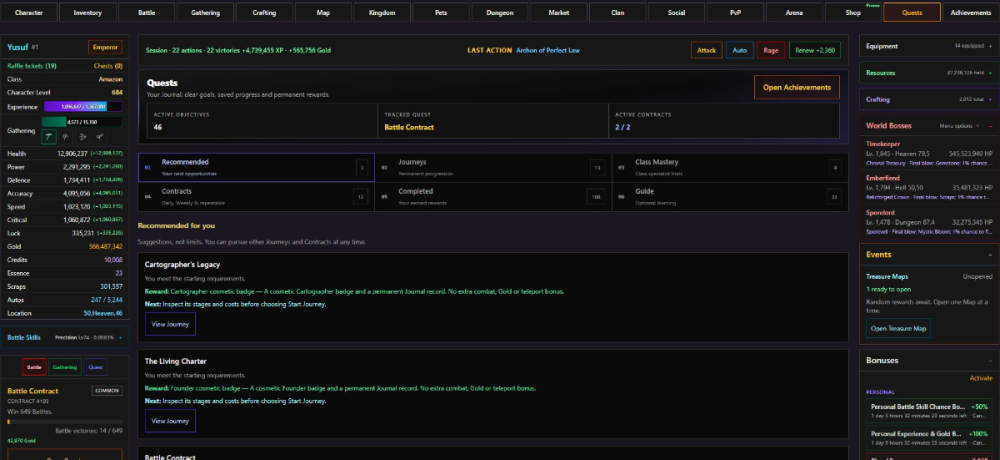Open the Dungeon tab in top navigation
Image resolution: width=1000 pixels, height=460 pixels.
499,12
